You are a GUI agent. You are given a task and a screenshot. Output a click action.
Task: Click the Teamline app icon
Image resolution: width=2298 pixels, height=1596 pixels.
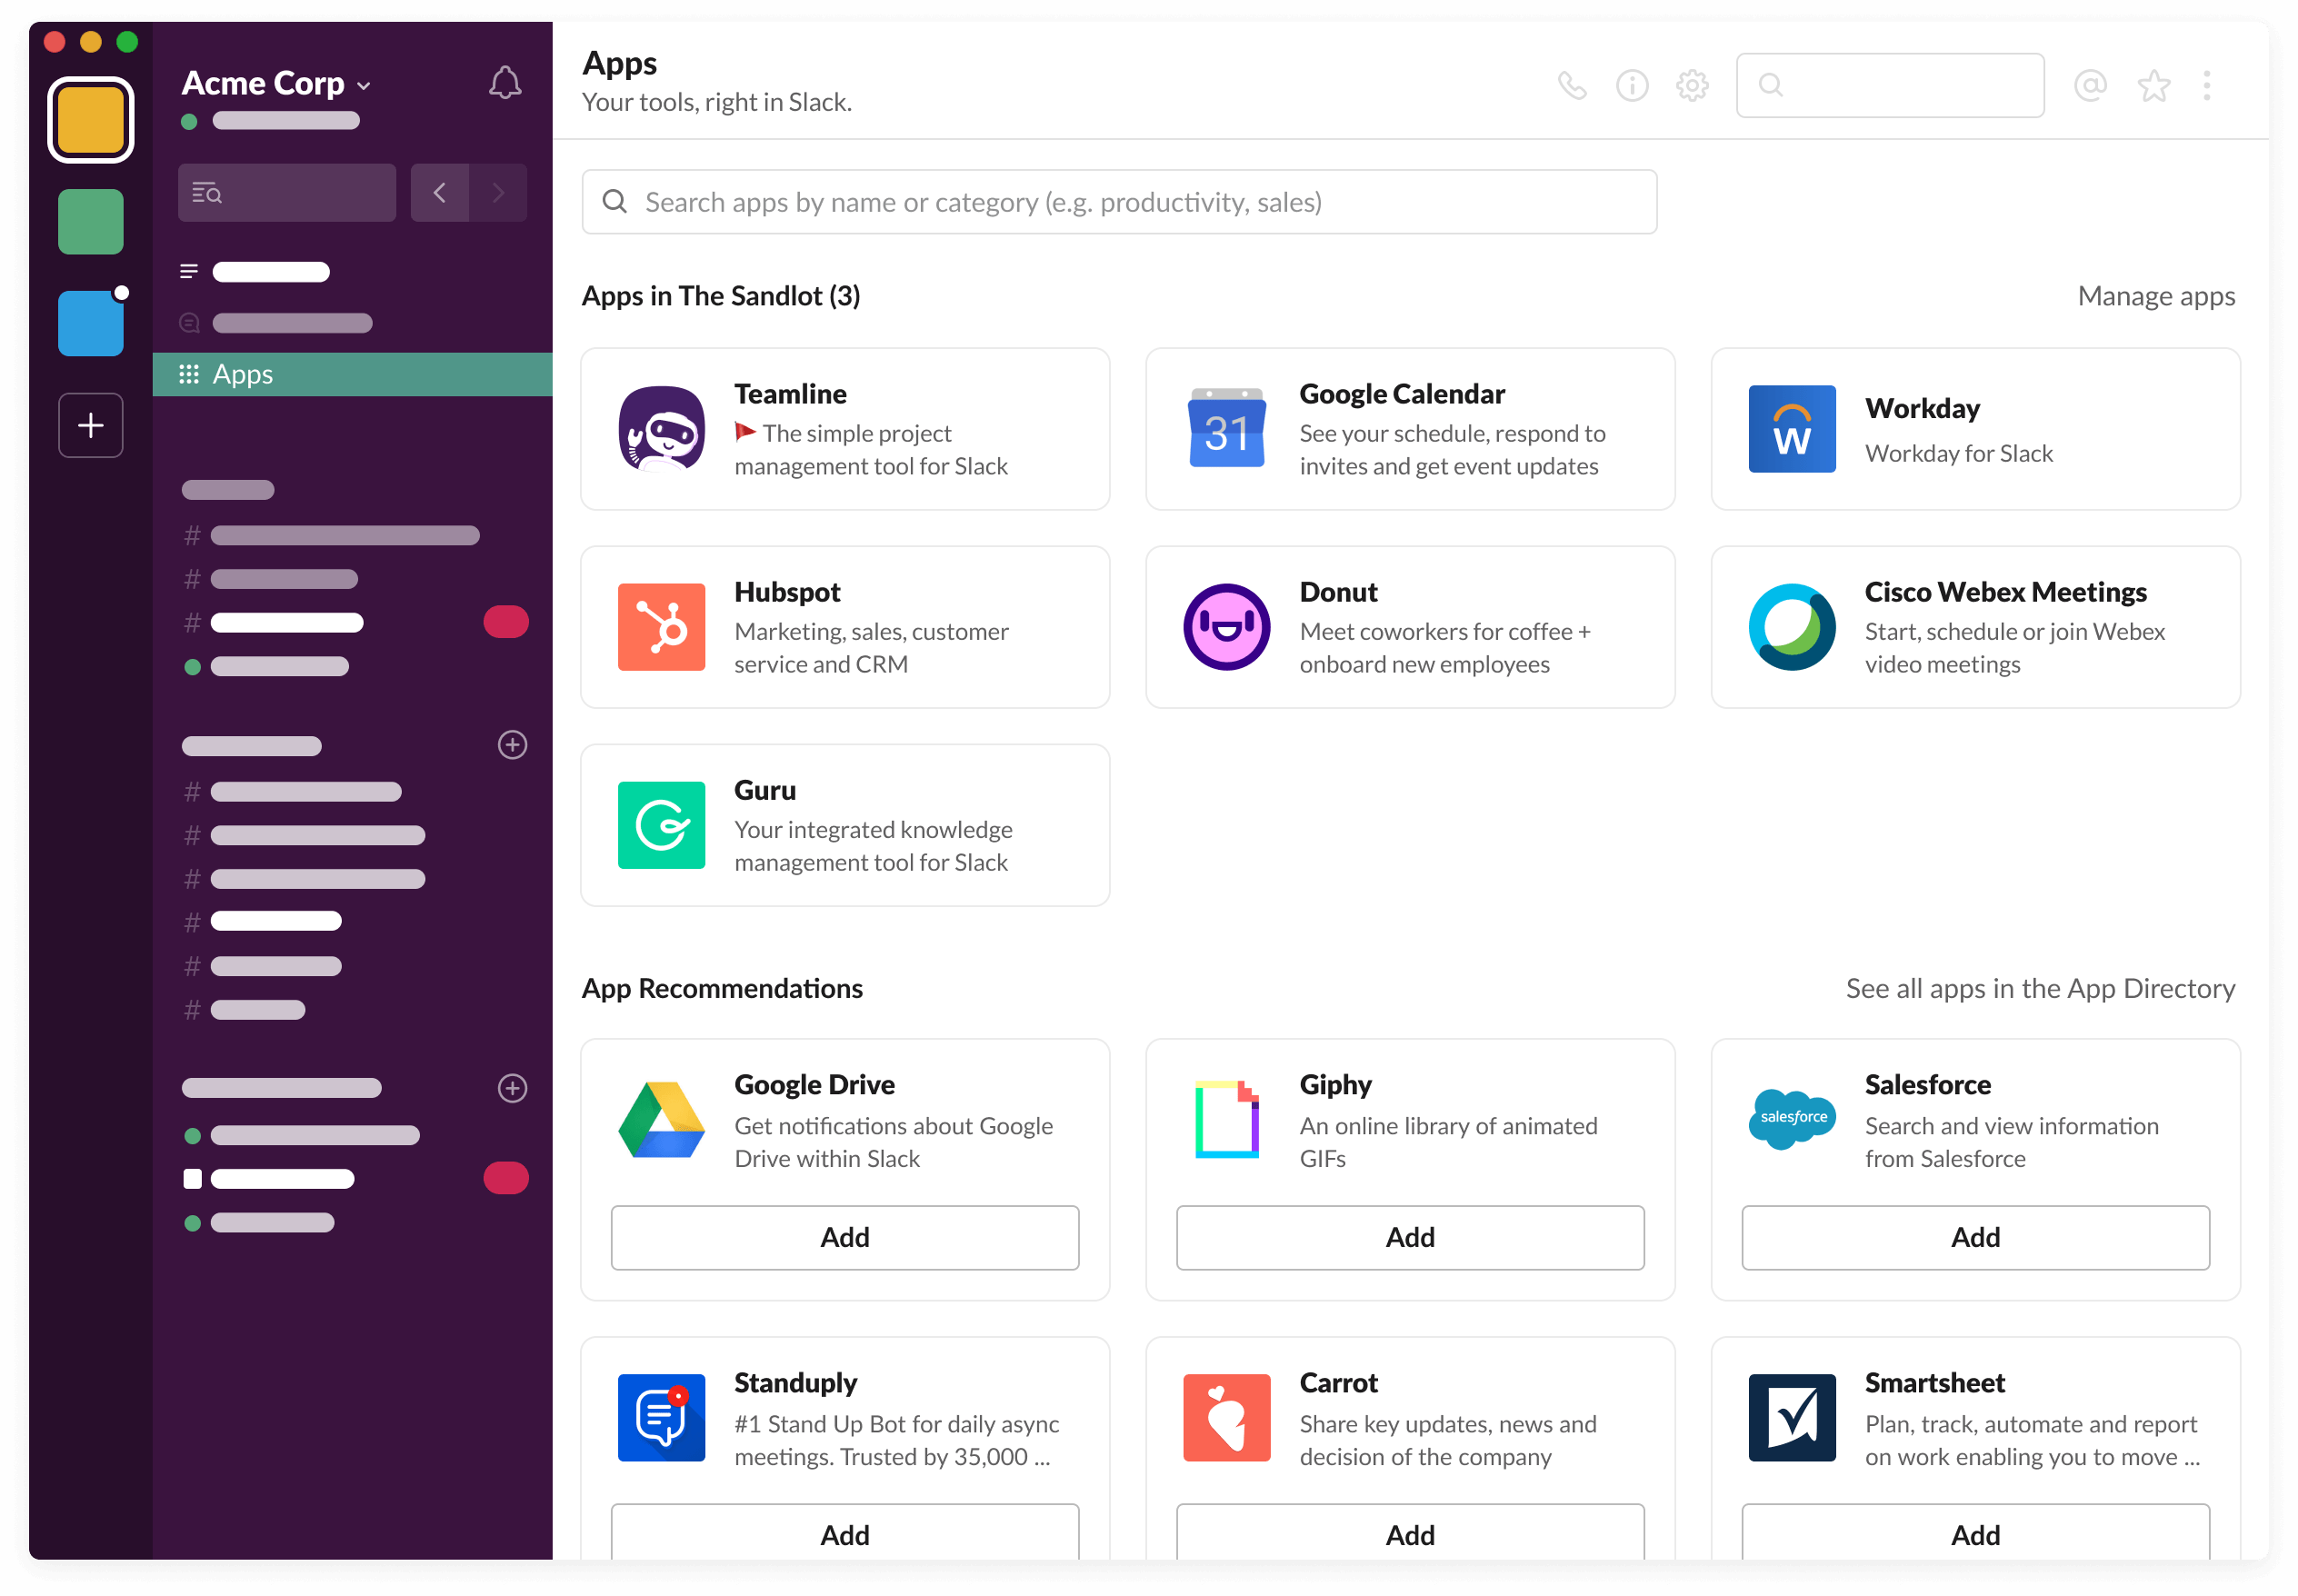coord(660,424)
